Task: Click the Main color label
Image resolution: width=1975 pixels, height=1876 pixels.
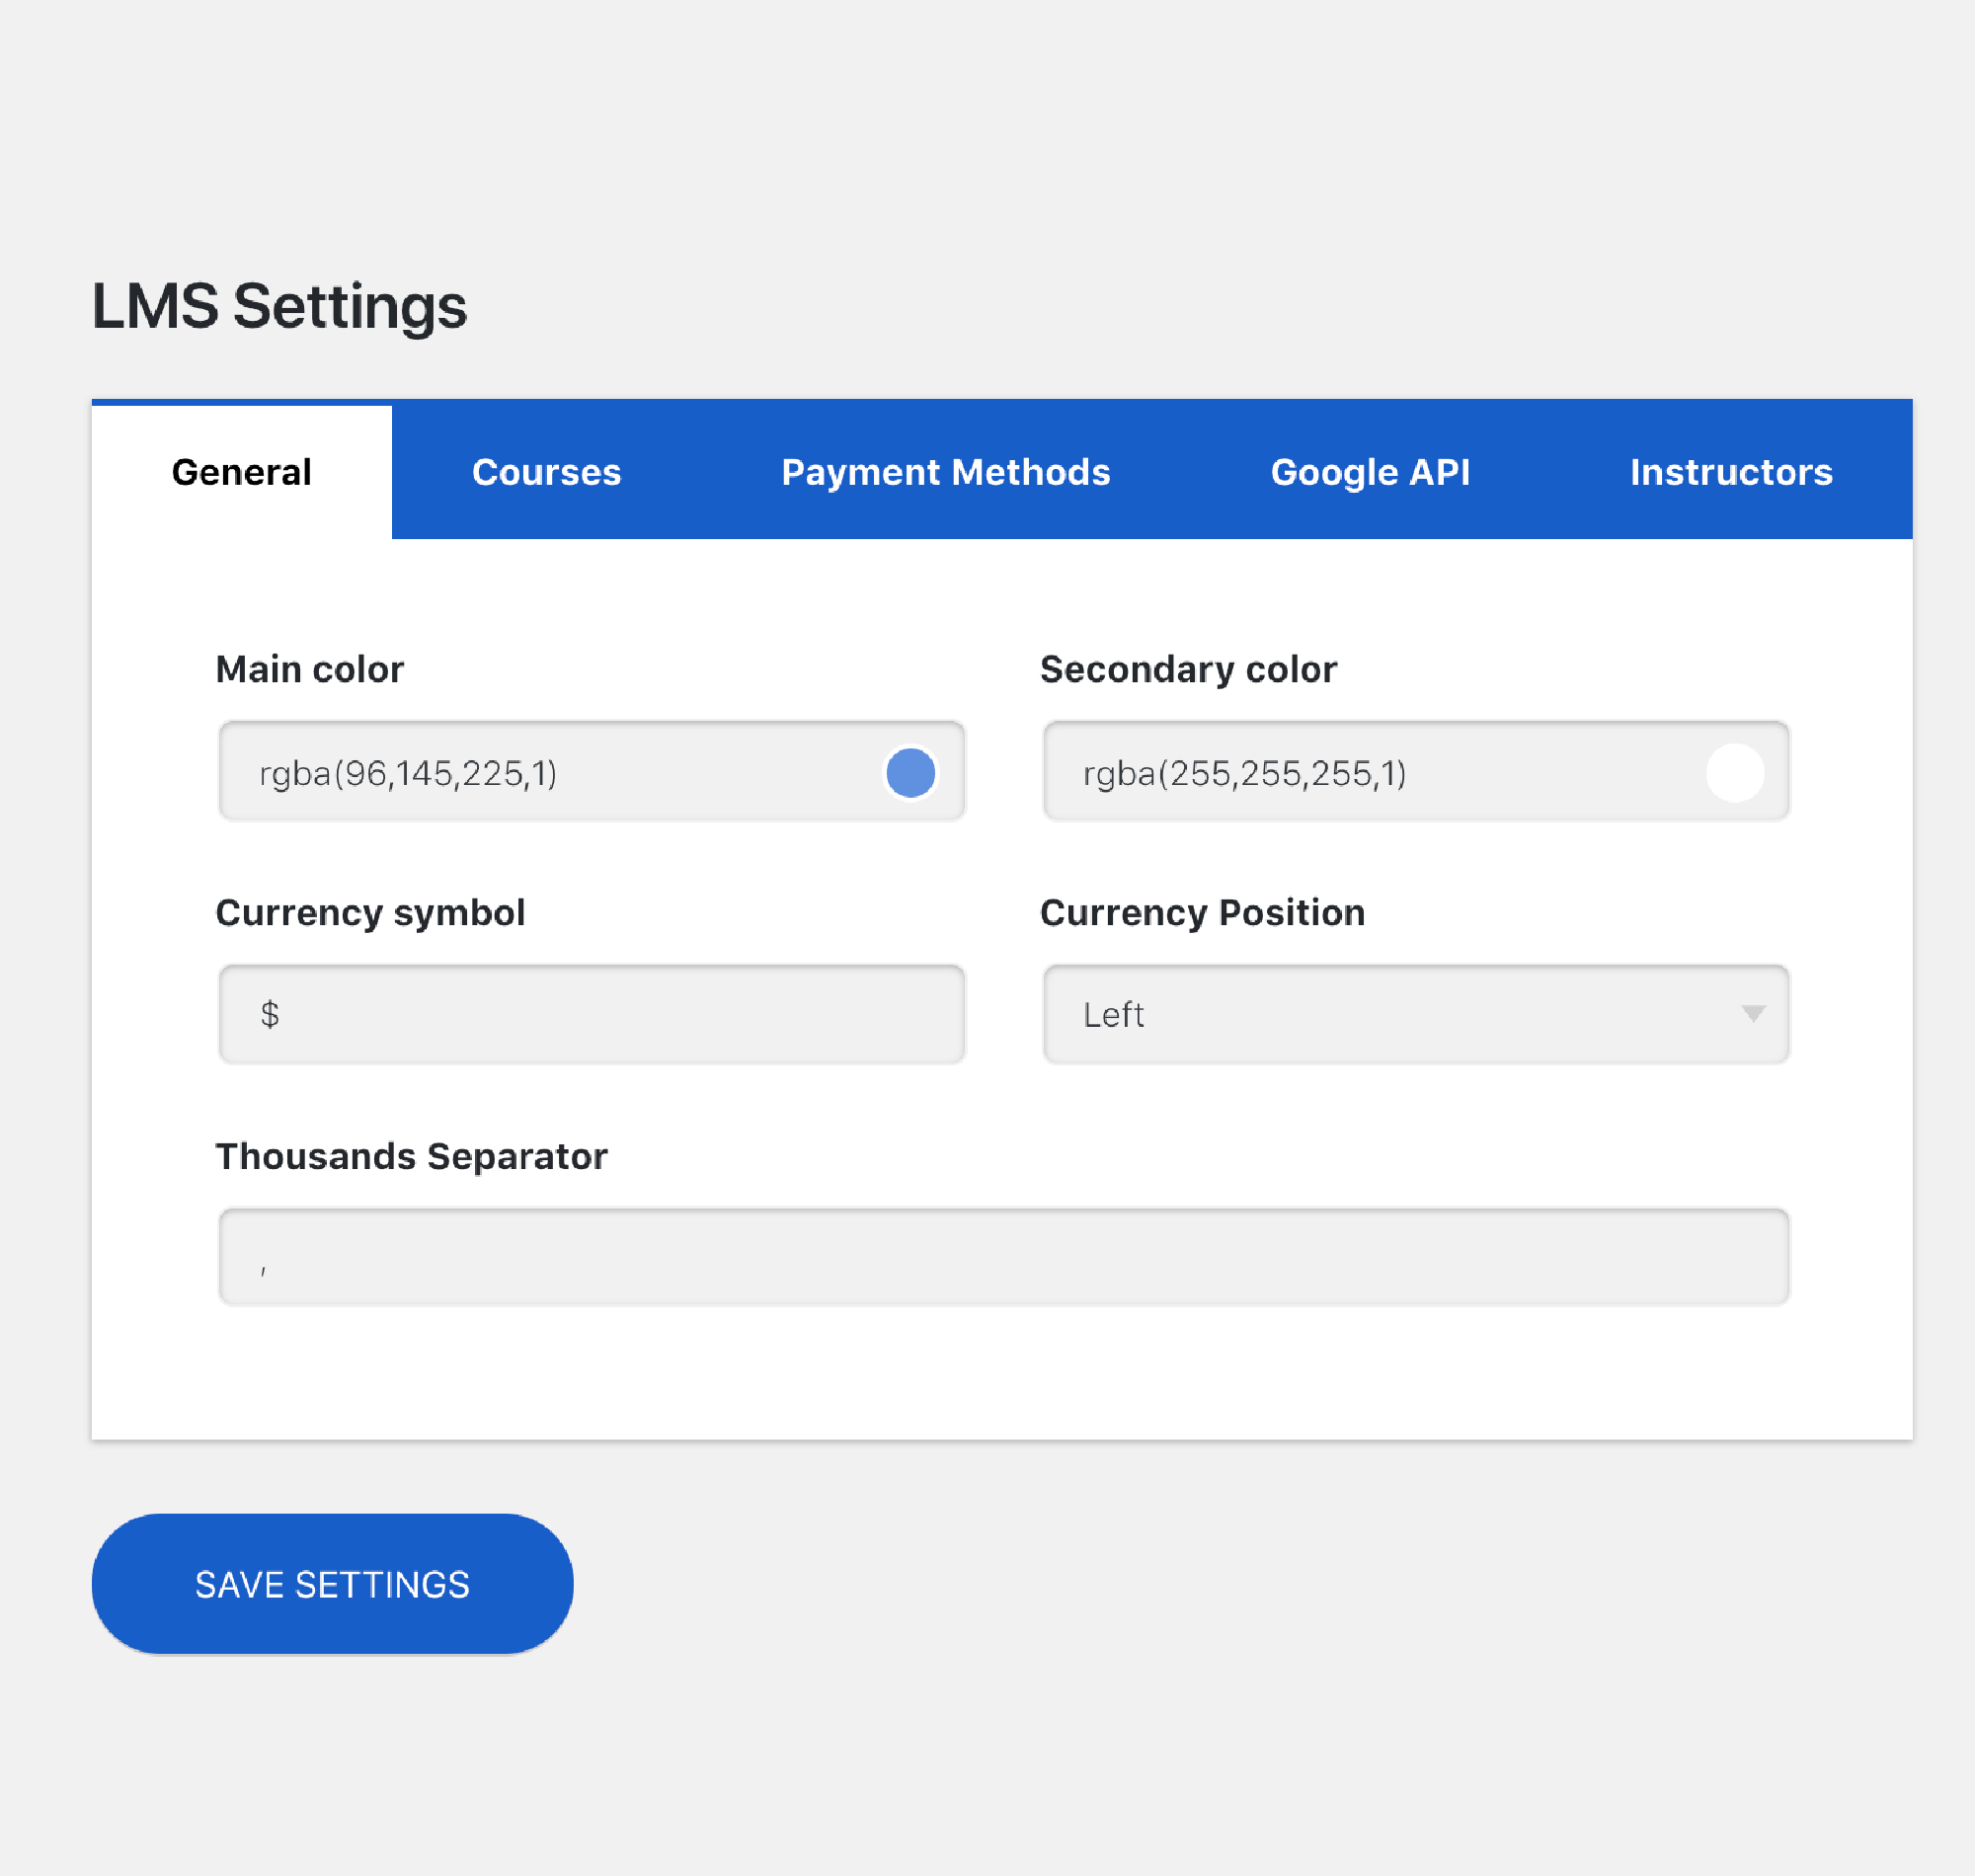Action: 310,668
